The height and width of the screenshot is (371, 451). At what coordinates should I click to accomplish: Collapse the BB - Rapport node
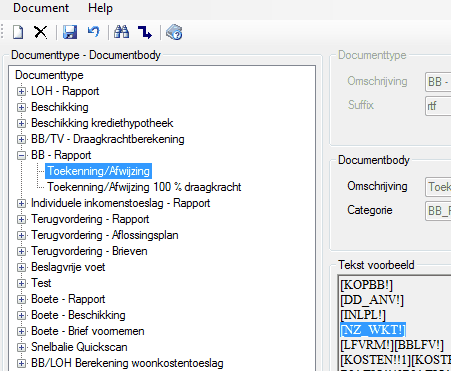coord(21,155)
